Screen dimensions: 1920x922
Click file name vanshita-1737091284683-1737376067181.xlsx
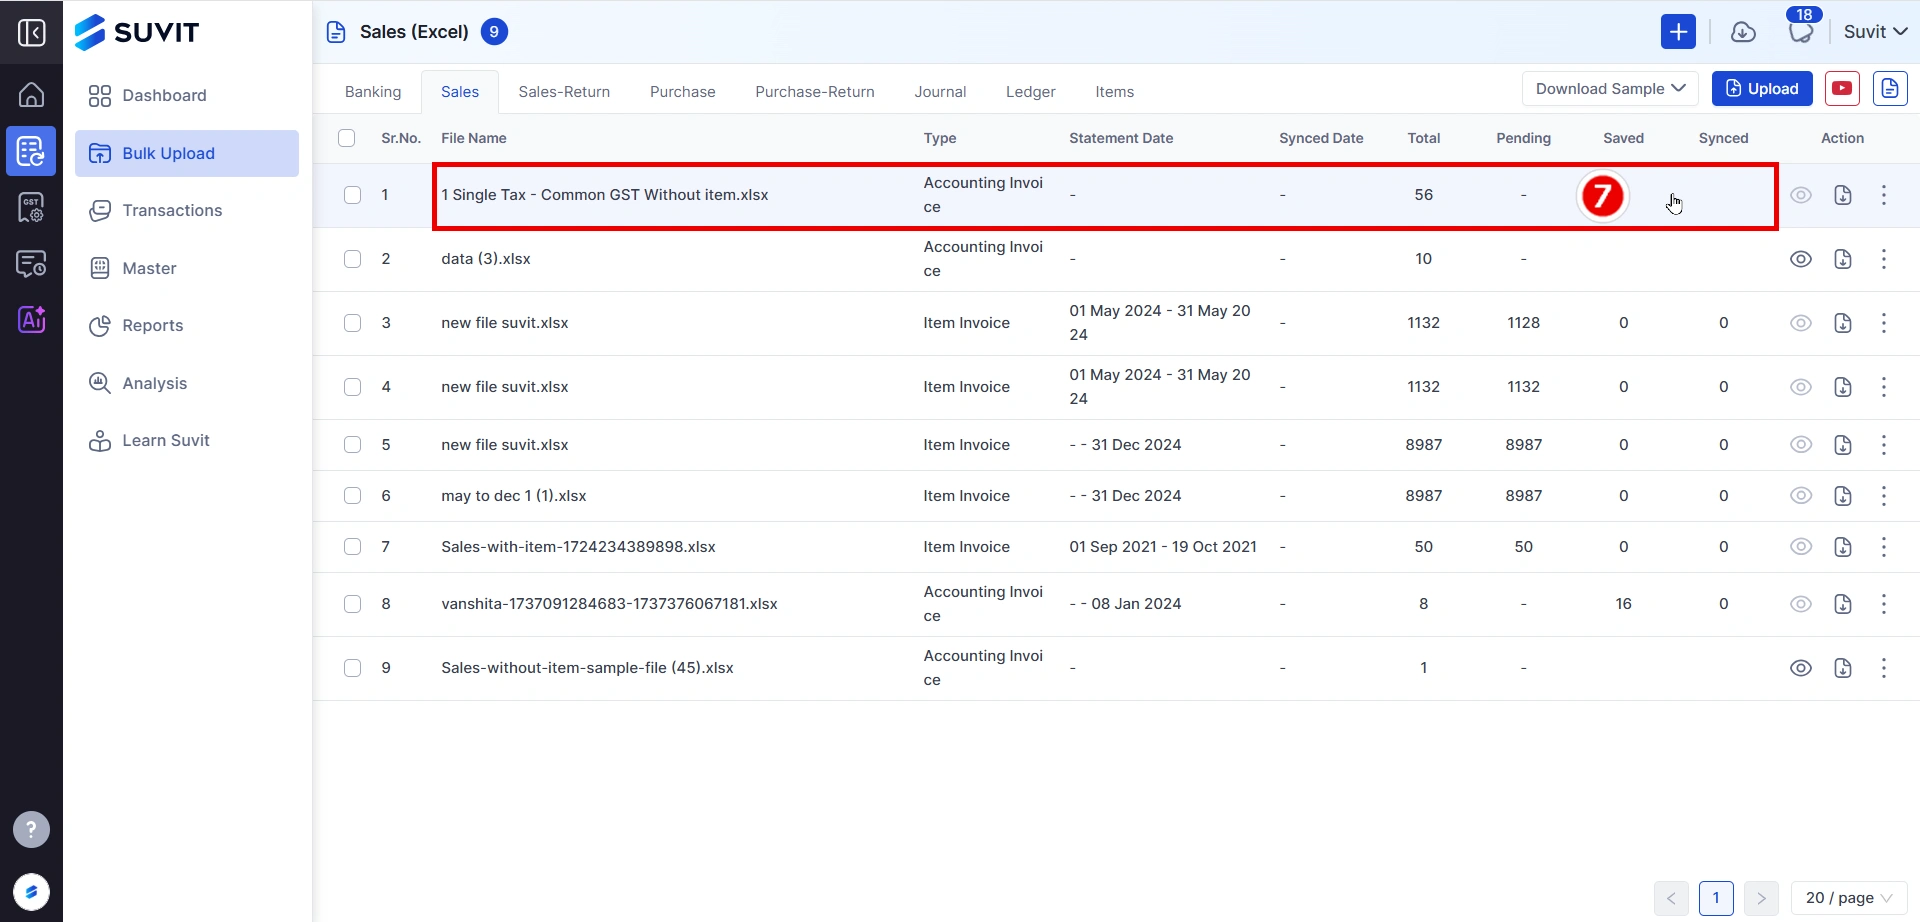609,604
